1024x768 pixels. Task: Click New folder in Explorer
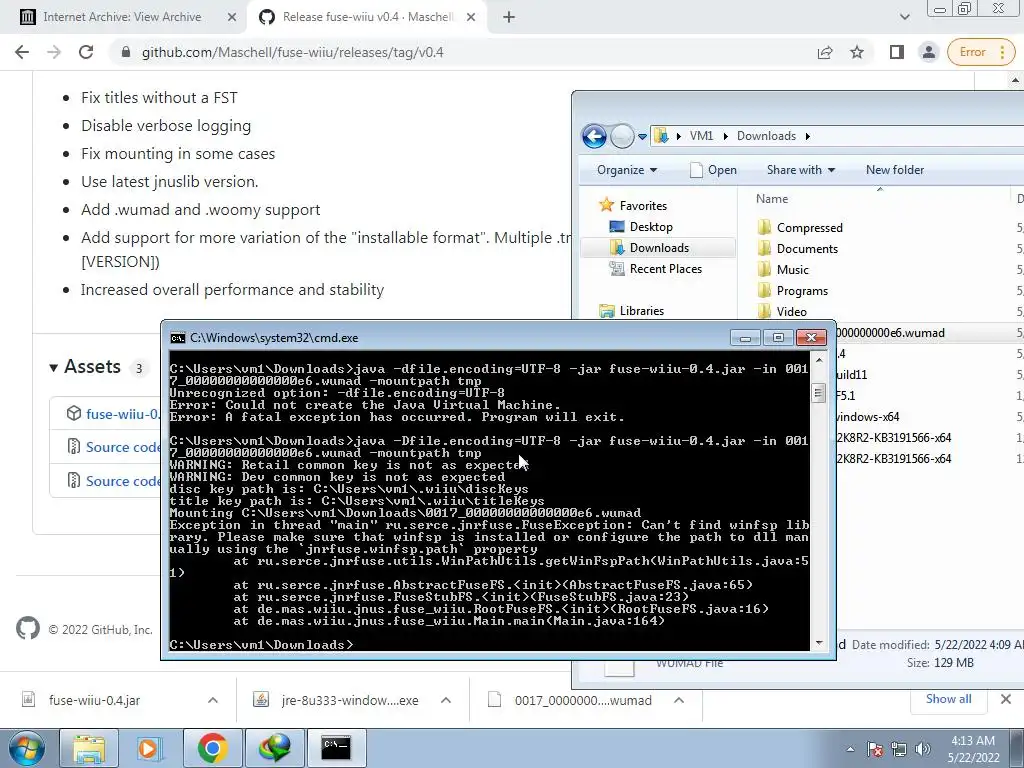click(x=895, y=170)
